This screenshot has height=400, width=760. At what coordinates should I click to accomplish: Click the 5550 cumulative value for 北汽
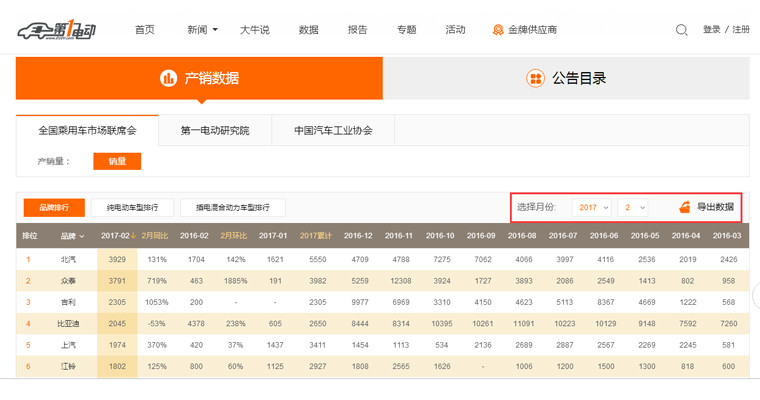coord(318,259)
